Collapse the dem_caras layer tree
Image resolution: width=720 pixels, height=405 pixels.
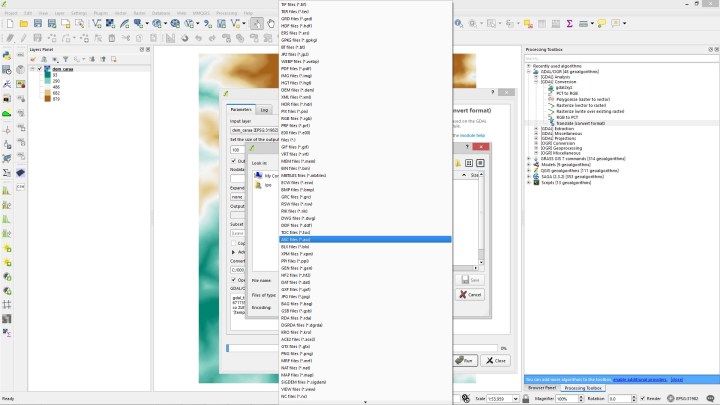(34, 69)
